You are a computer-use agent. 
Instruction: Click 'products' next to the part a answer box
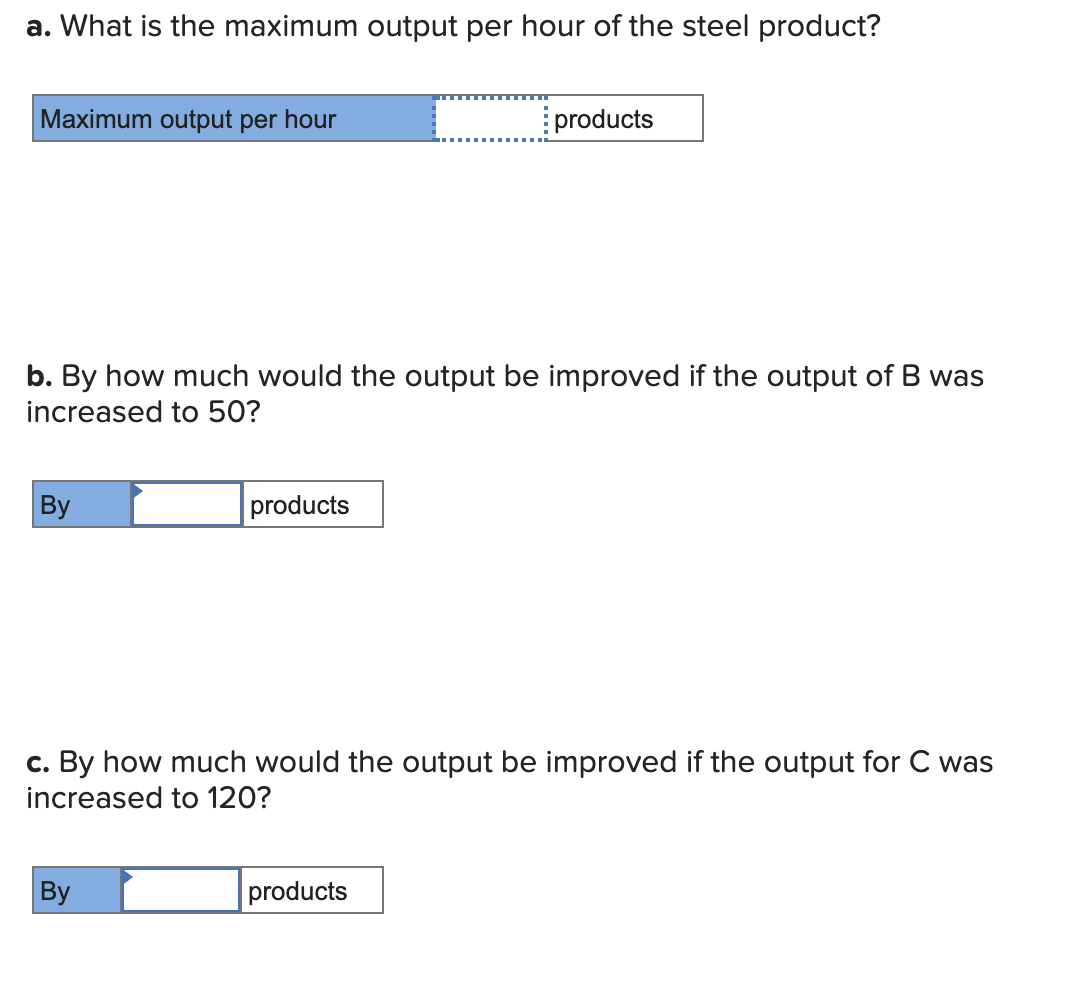(604, 118)
